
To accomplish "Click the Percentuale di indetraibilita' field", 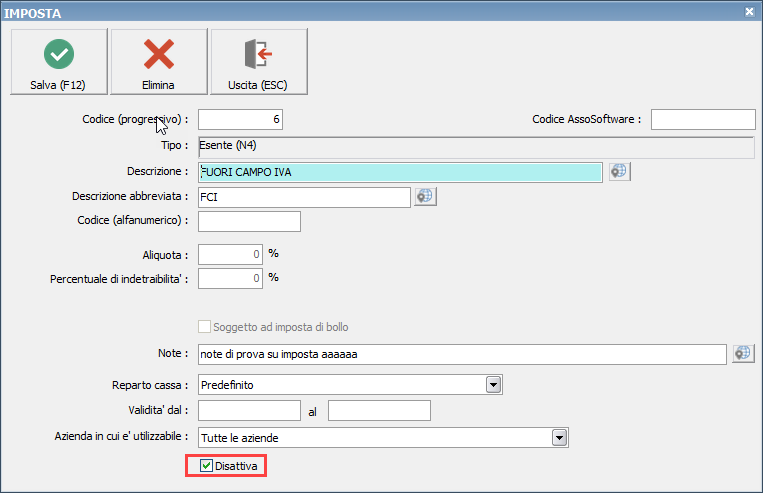I will (x=230, y=278).
